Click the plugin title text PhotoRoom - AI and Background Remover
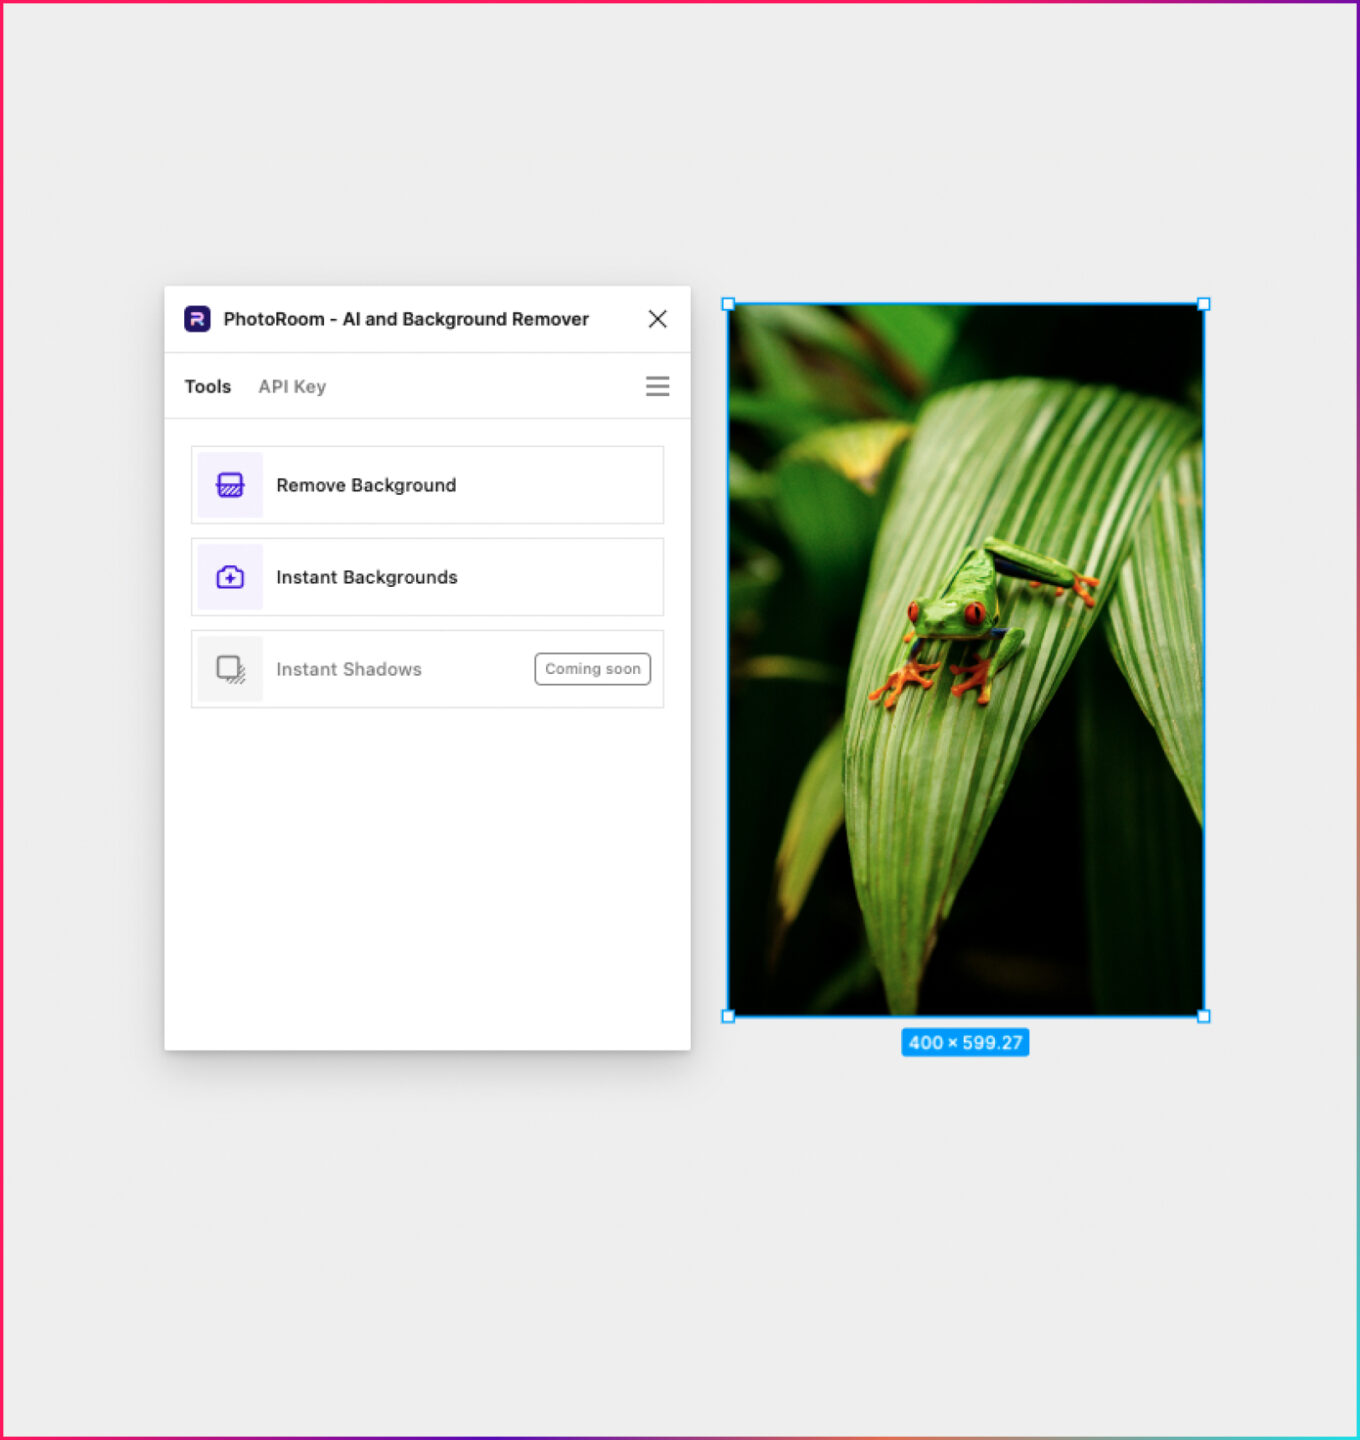 click(406, 319)
